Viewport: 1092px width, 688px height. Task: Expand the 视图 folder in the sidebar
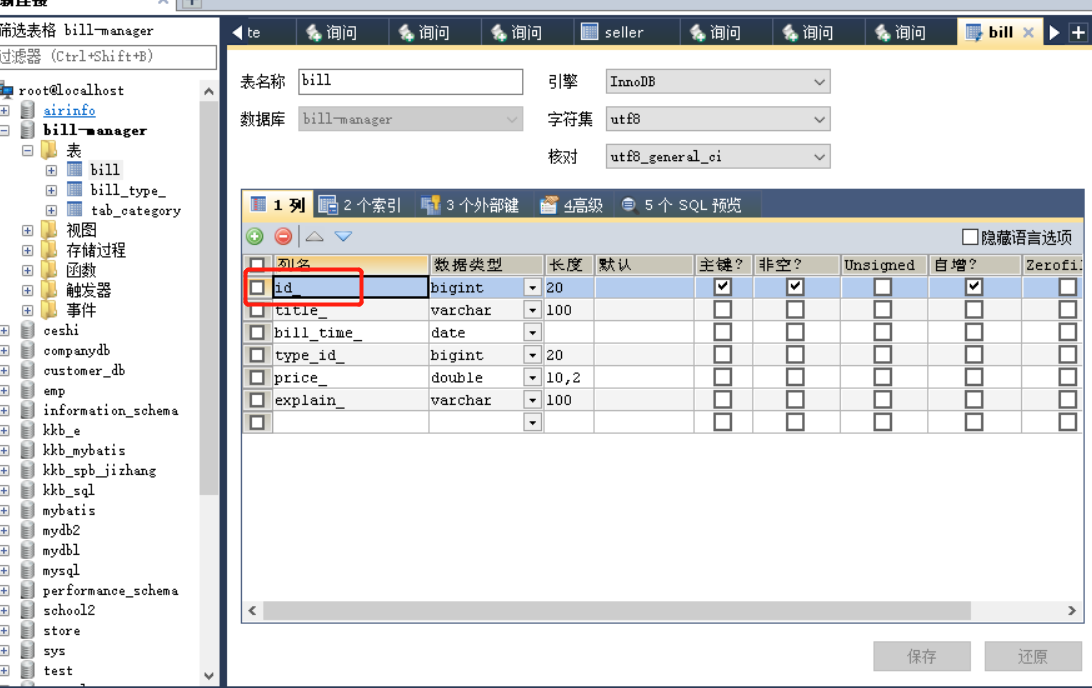pyautogui.click(x=26, y=229)
